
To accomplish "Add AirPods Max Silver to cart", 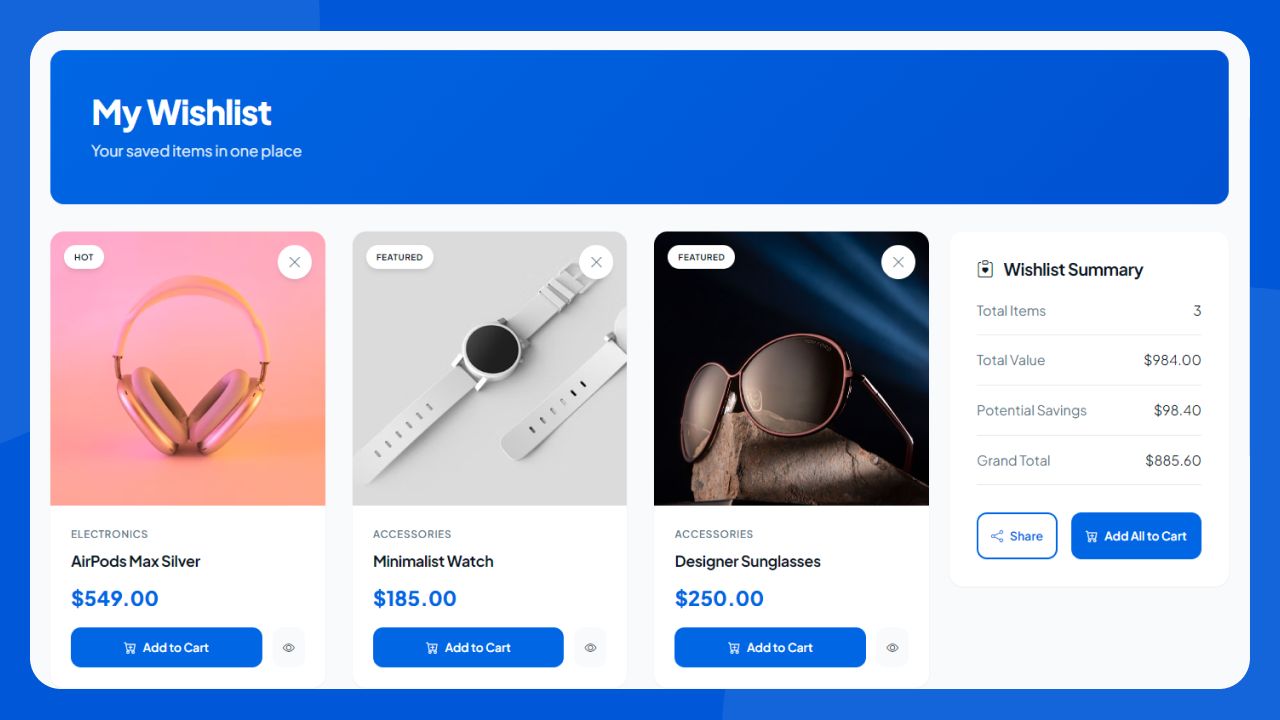I will pyautogui.click(x=166, y=648).
